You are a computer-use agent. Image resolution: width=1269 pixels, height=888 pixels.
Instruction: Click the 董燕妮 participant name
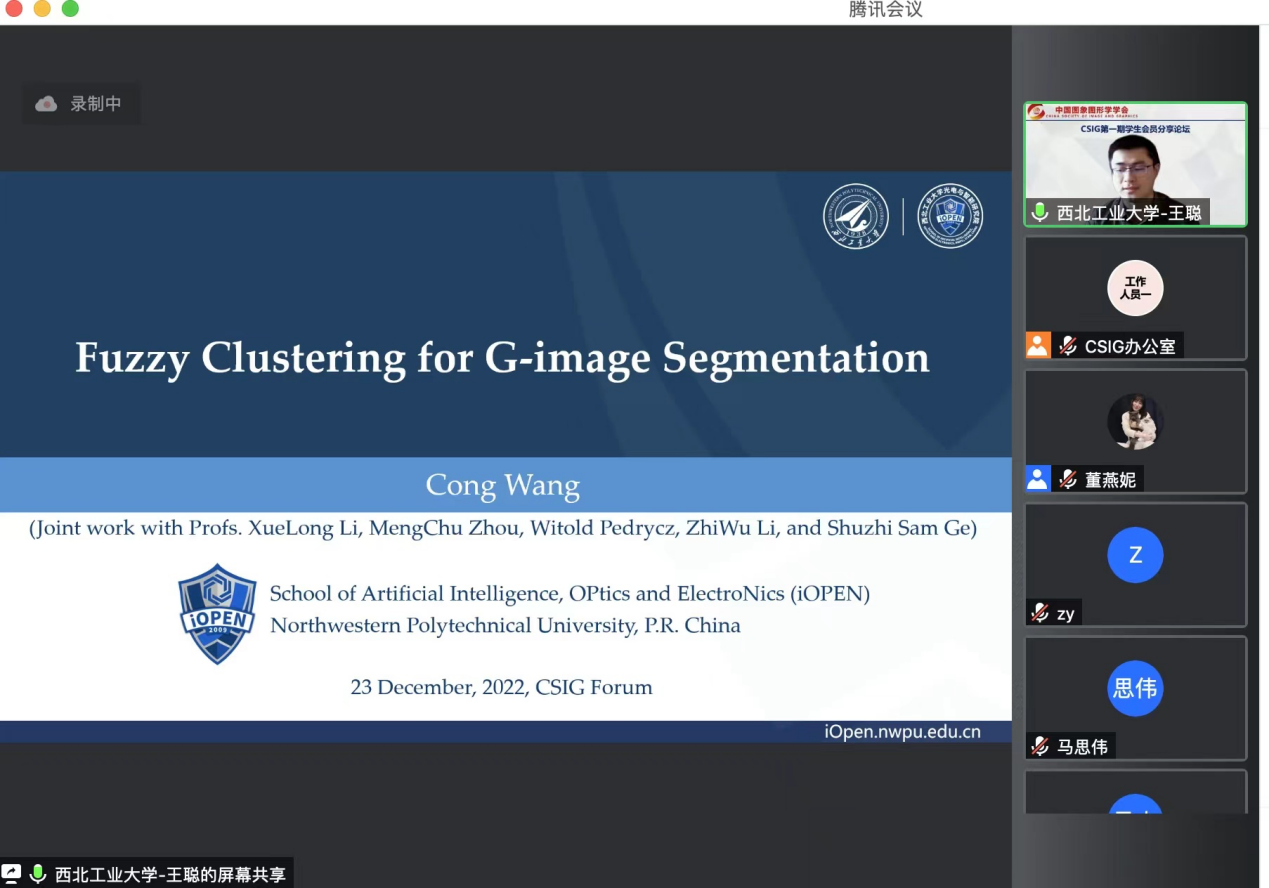coord(1110,479)
